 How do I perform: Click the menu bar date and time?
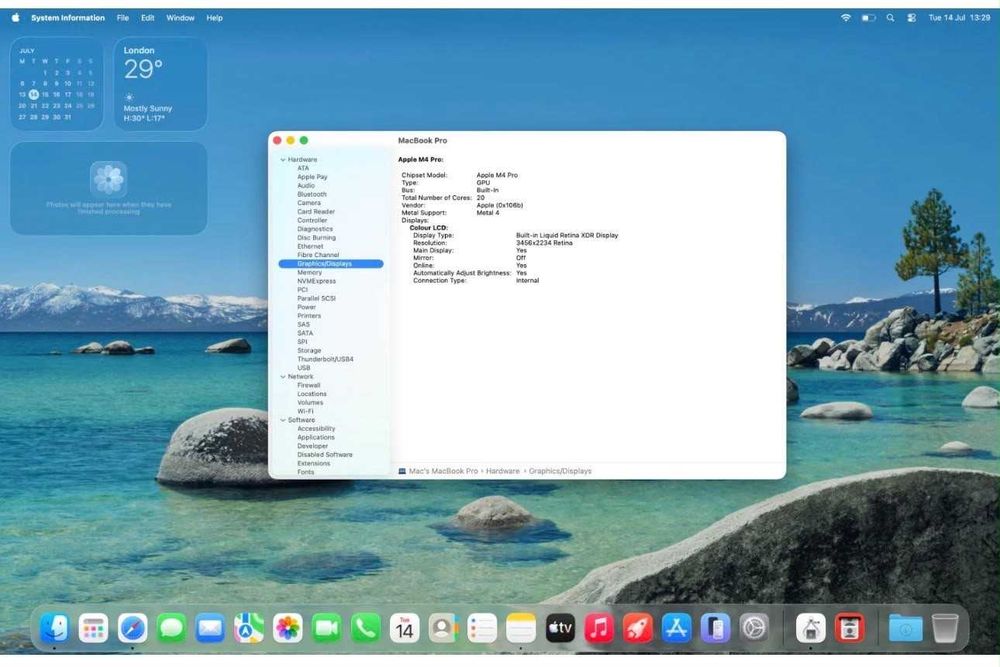[959, 18]
